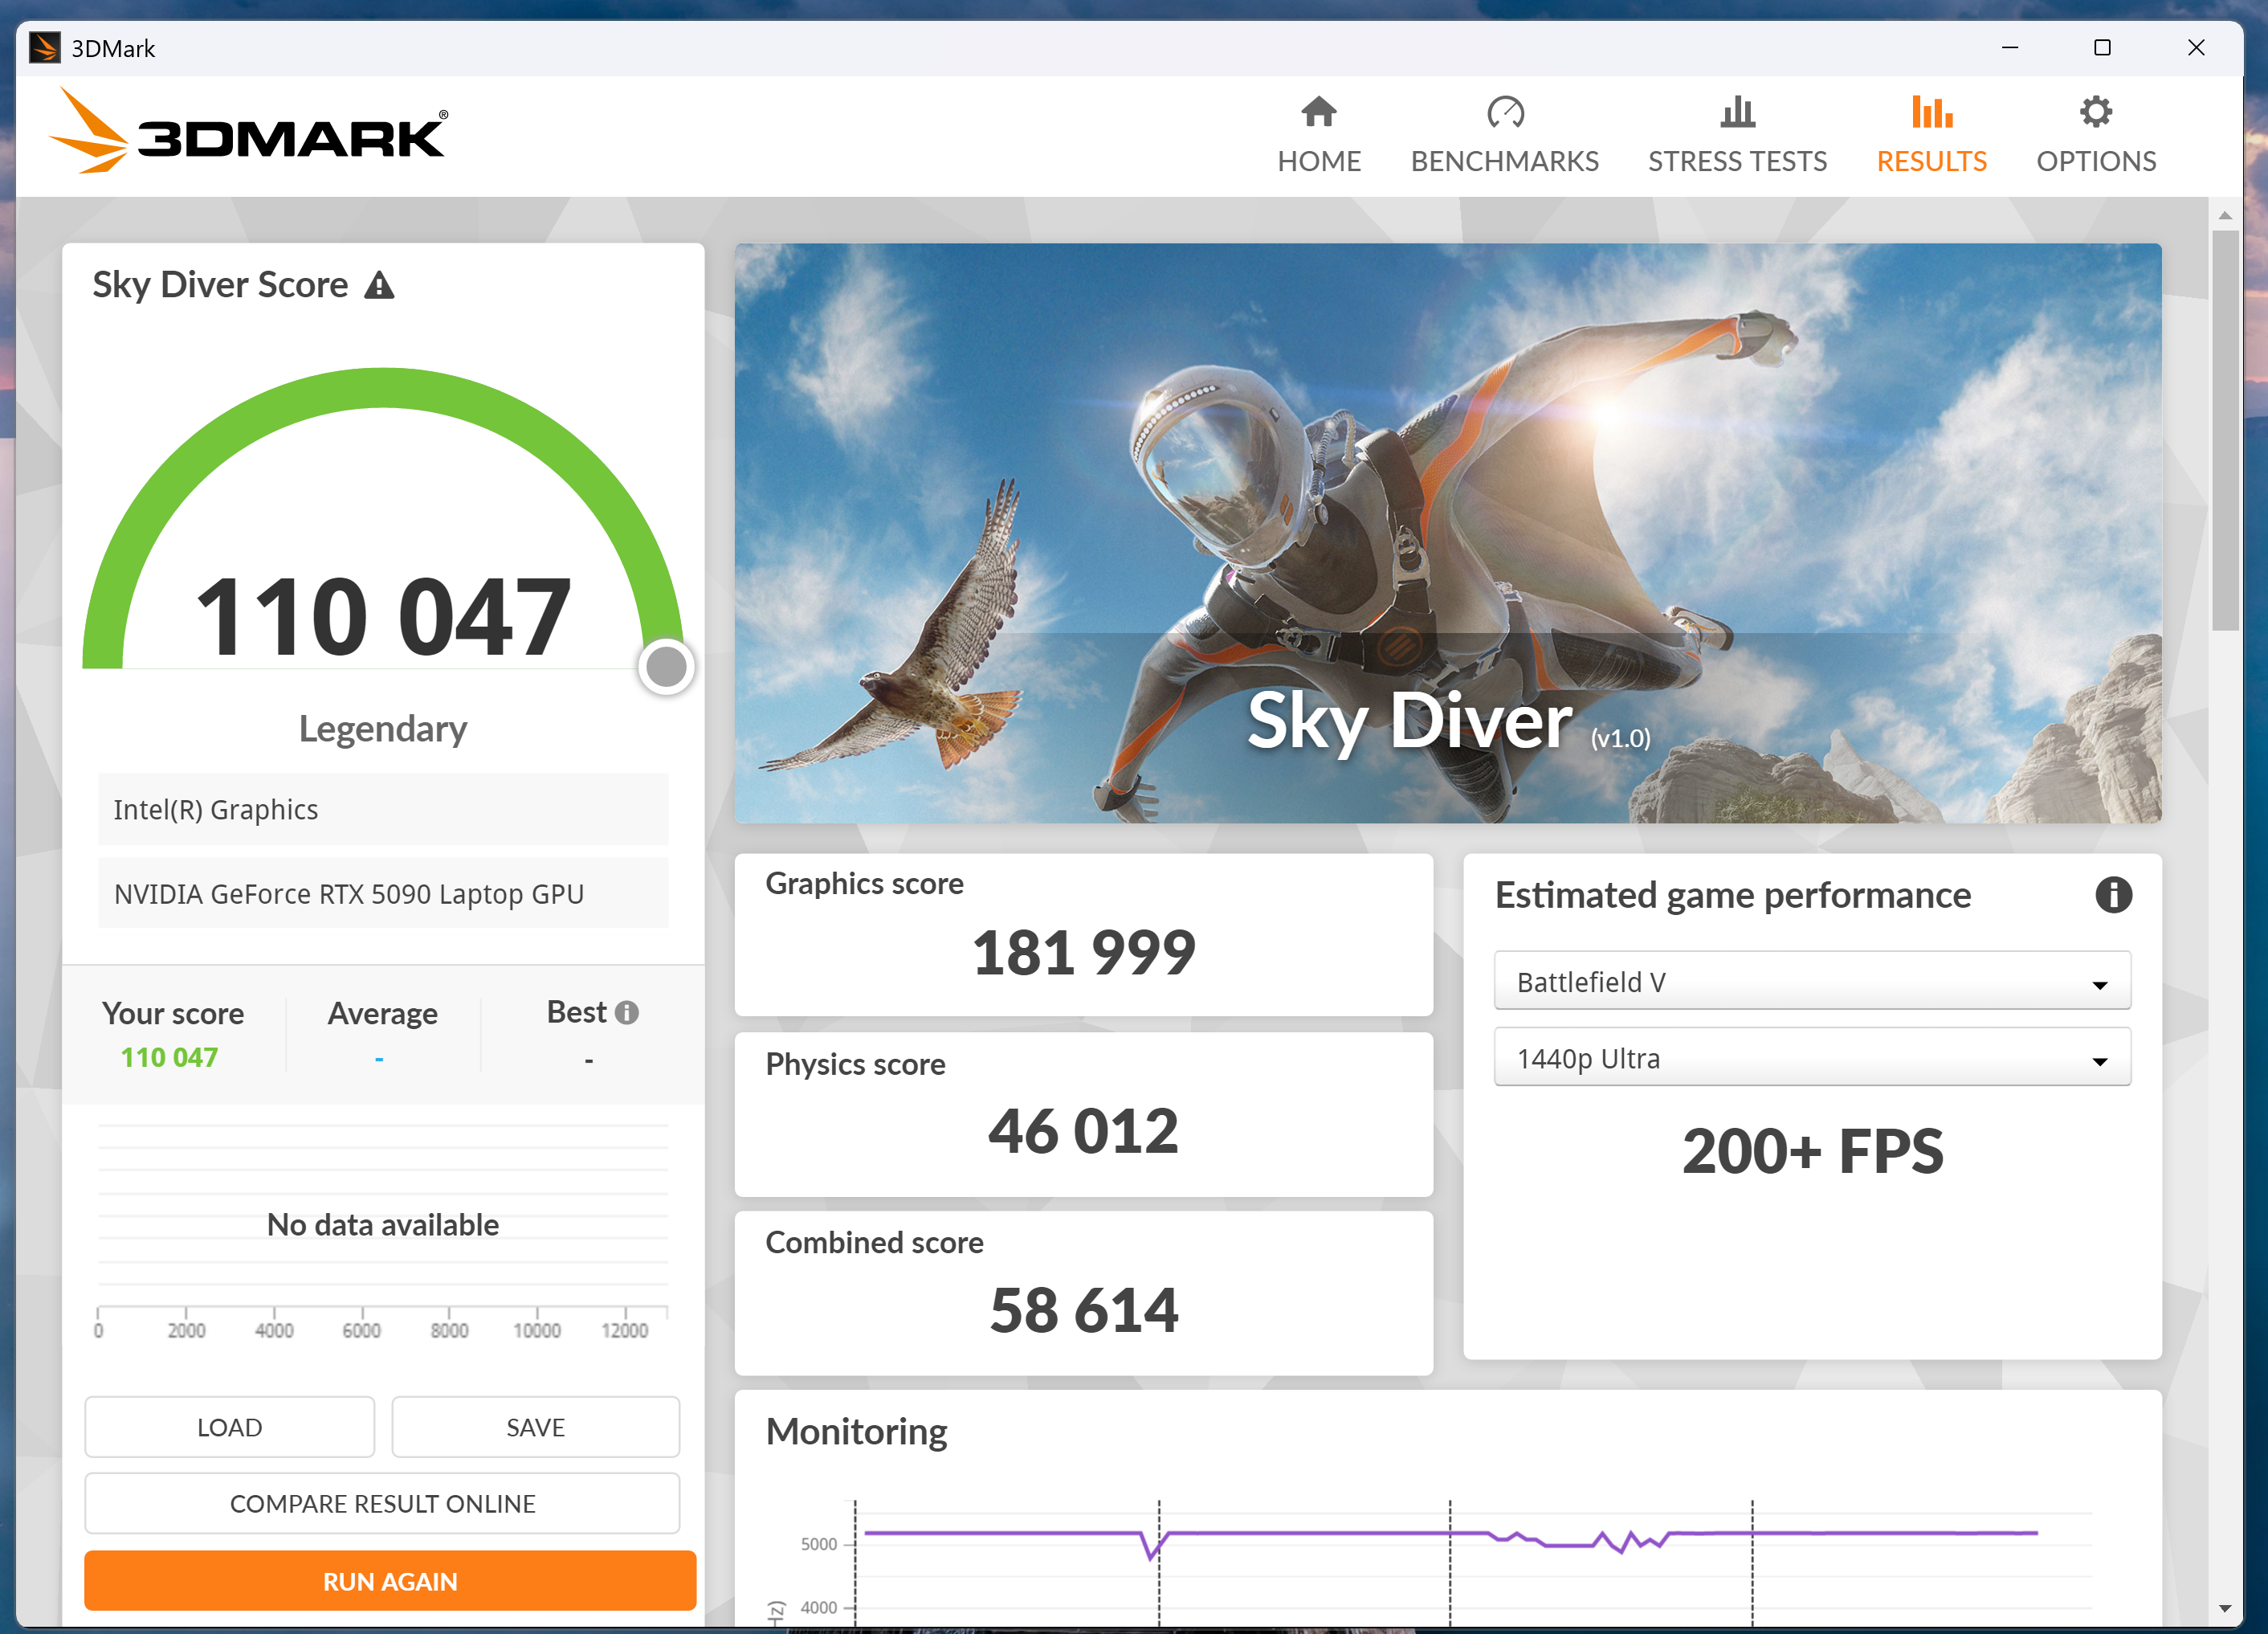Click the scrollbar down arrow

[x=2224, y=1609]
